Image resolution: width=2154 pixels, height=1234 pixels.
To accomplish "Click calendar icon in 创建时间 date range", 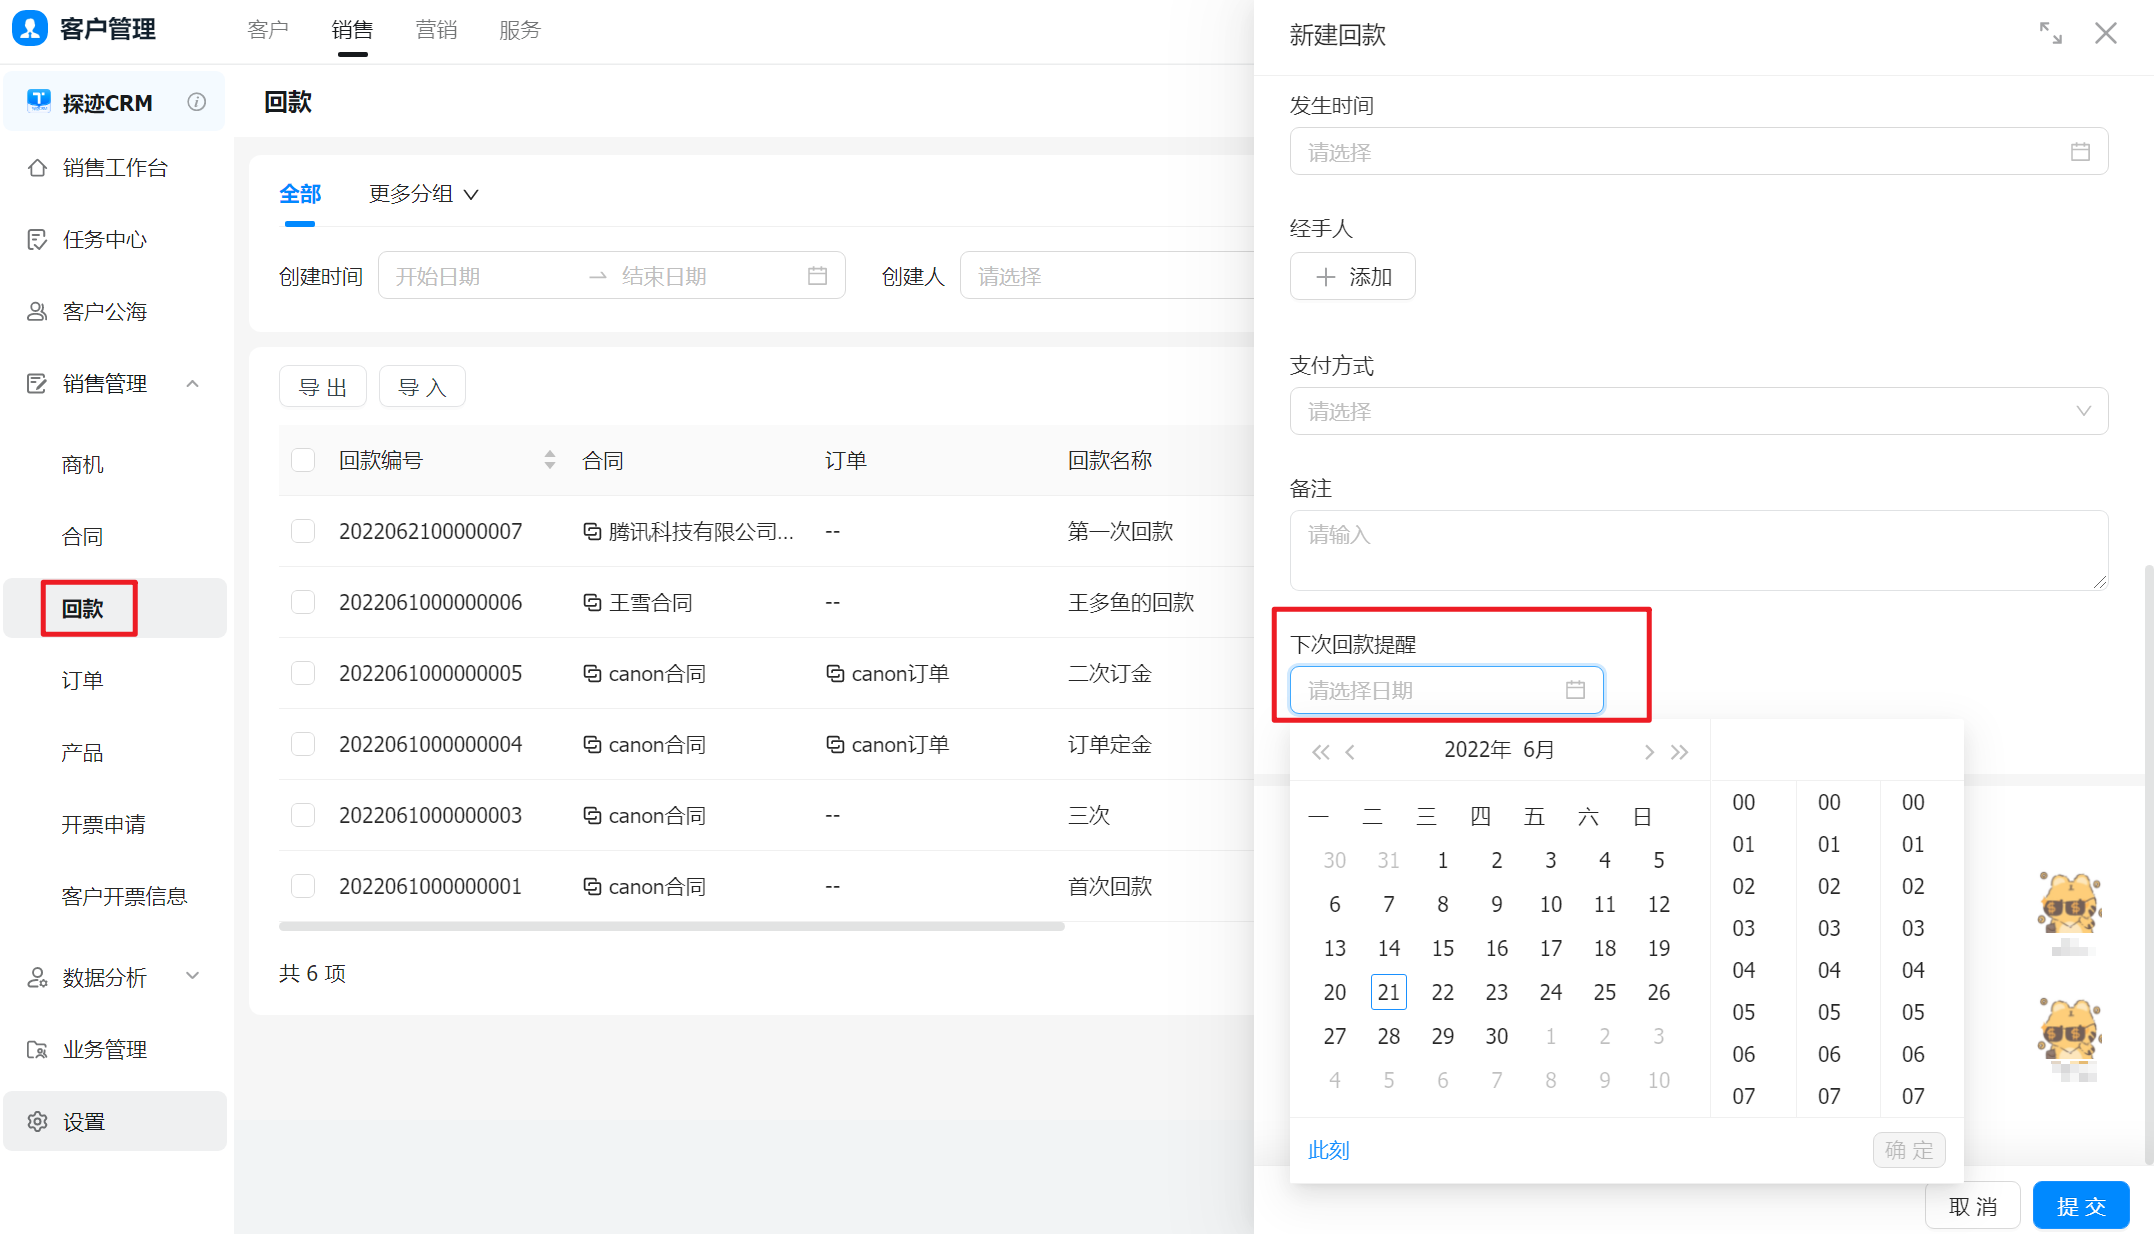I will click(817, 276).
